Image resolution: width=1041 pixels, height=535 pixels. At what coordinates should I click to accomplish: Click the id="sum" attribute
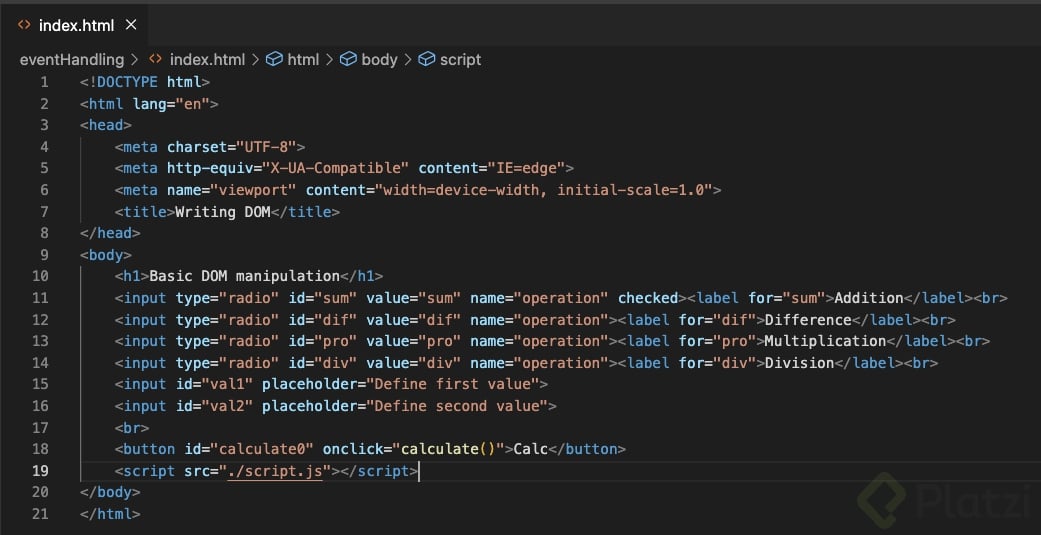(x=323, y=298)
